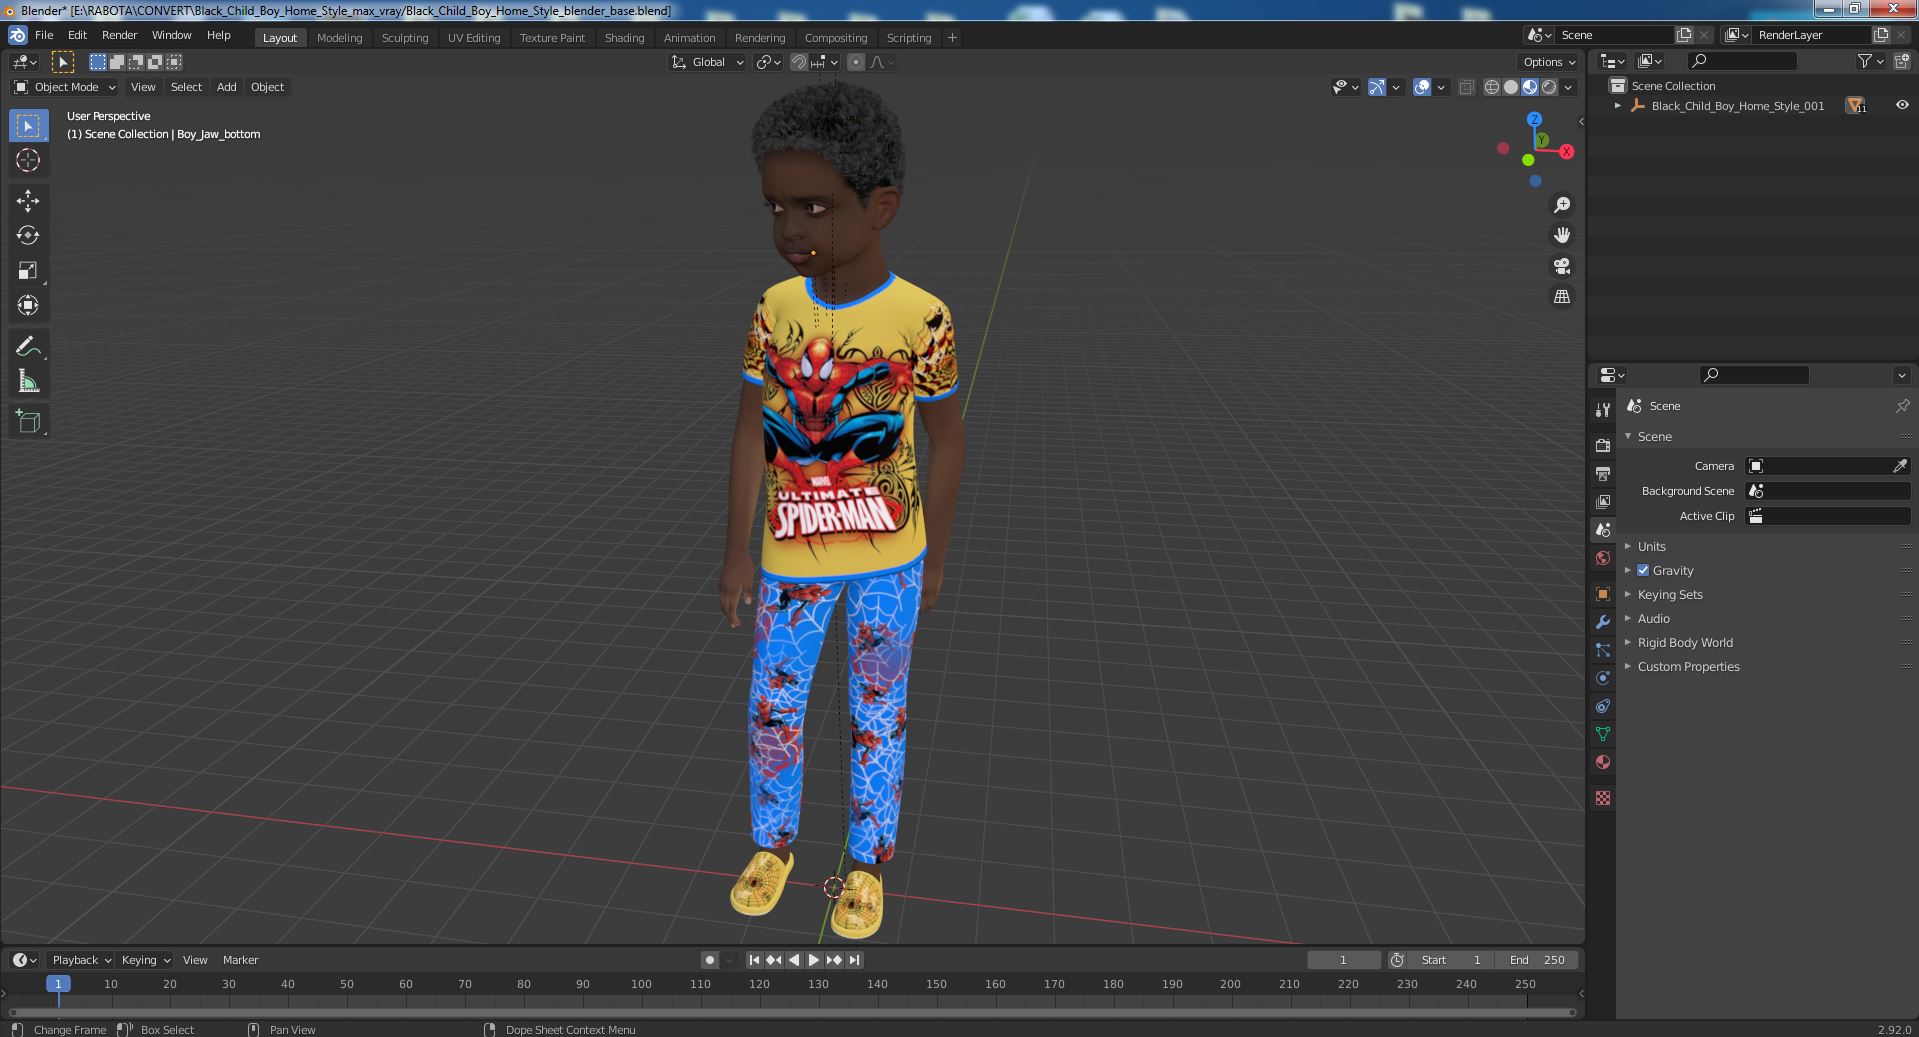The width and height of the screenshot is (1919, 1037).
Task: Switch orthographic/perspective grid icon
Action: tap(1562, 296)
